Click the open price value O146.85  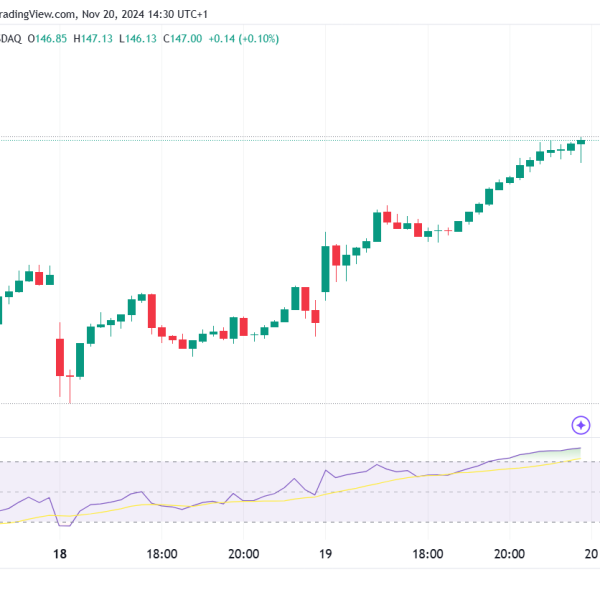(47, 39)
